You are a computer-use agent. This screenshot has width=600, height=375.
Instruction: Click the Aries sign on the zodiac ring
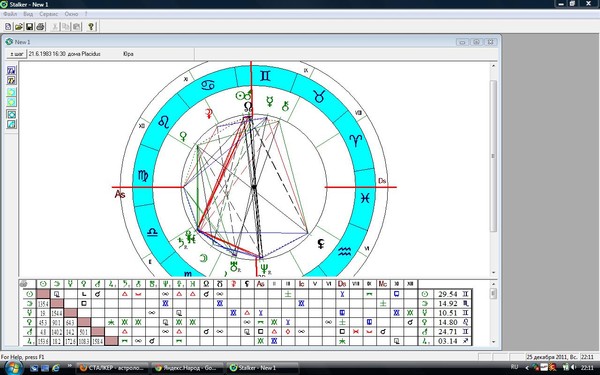point(356,140)
